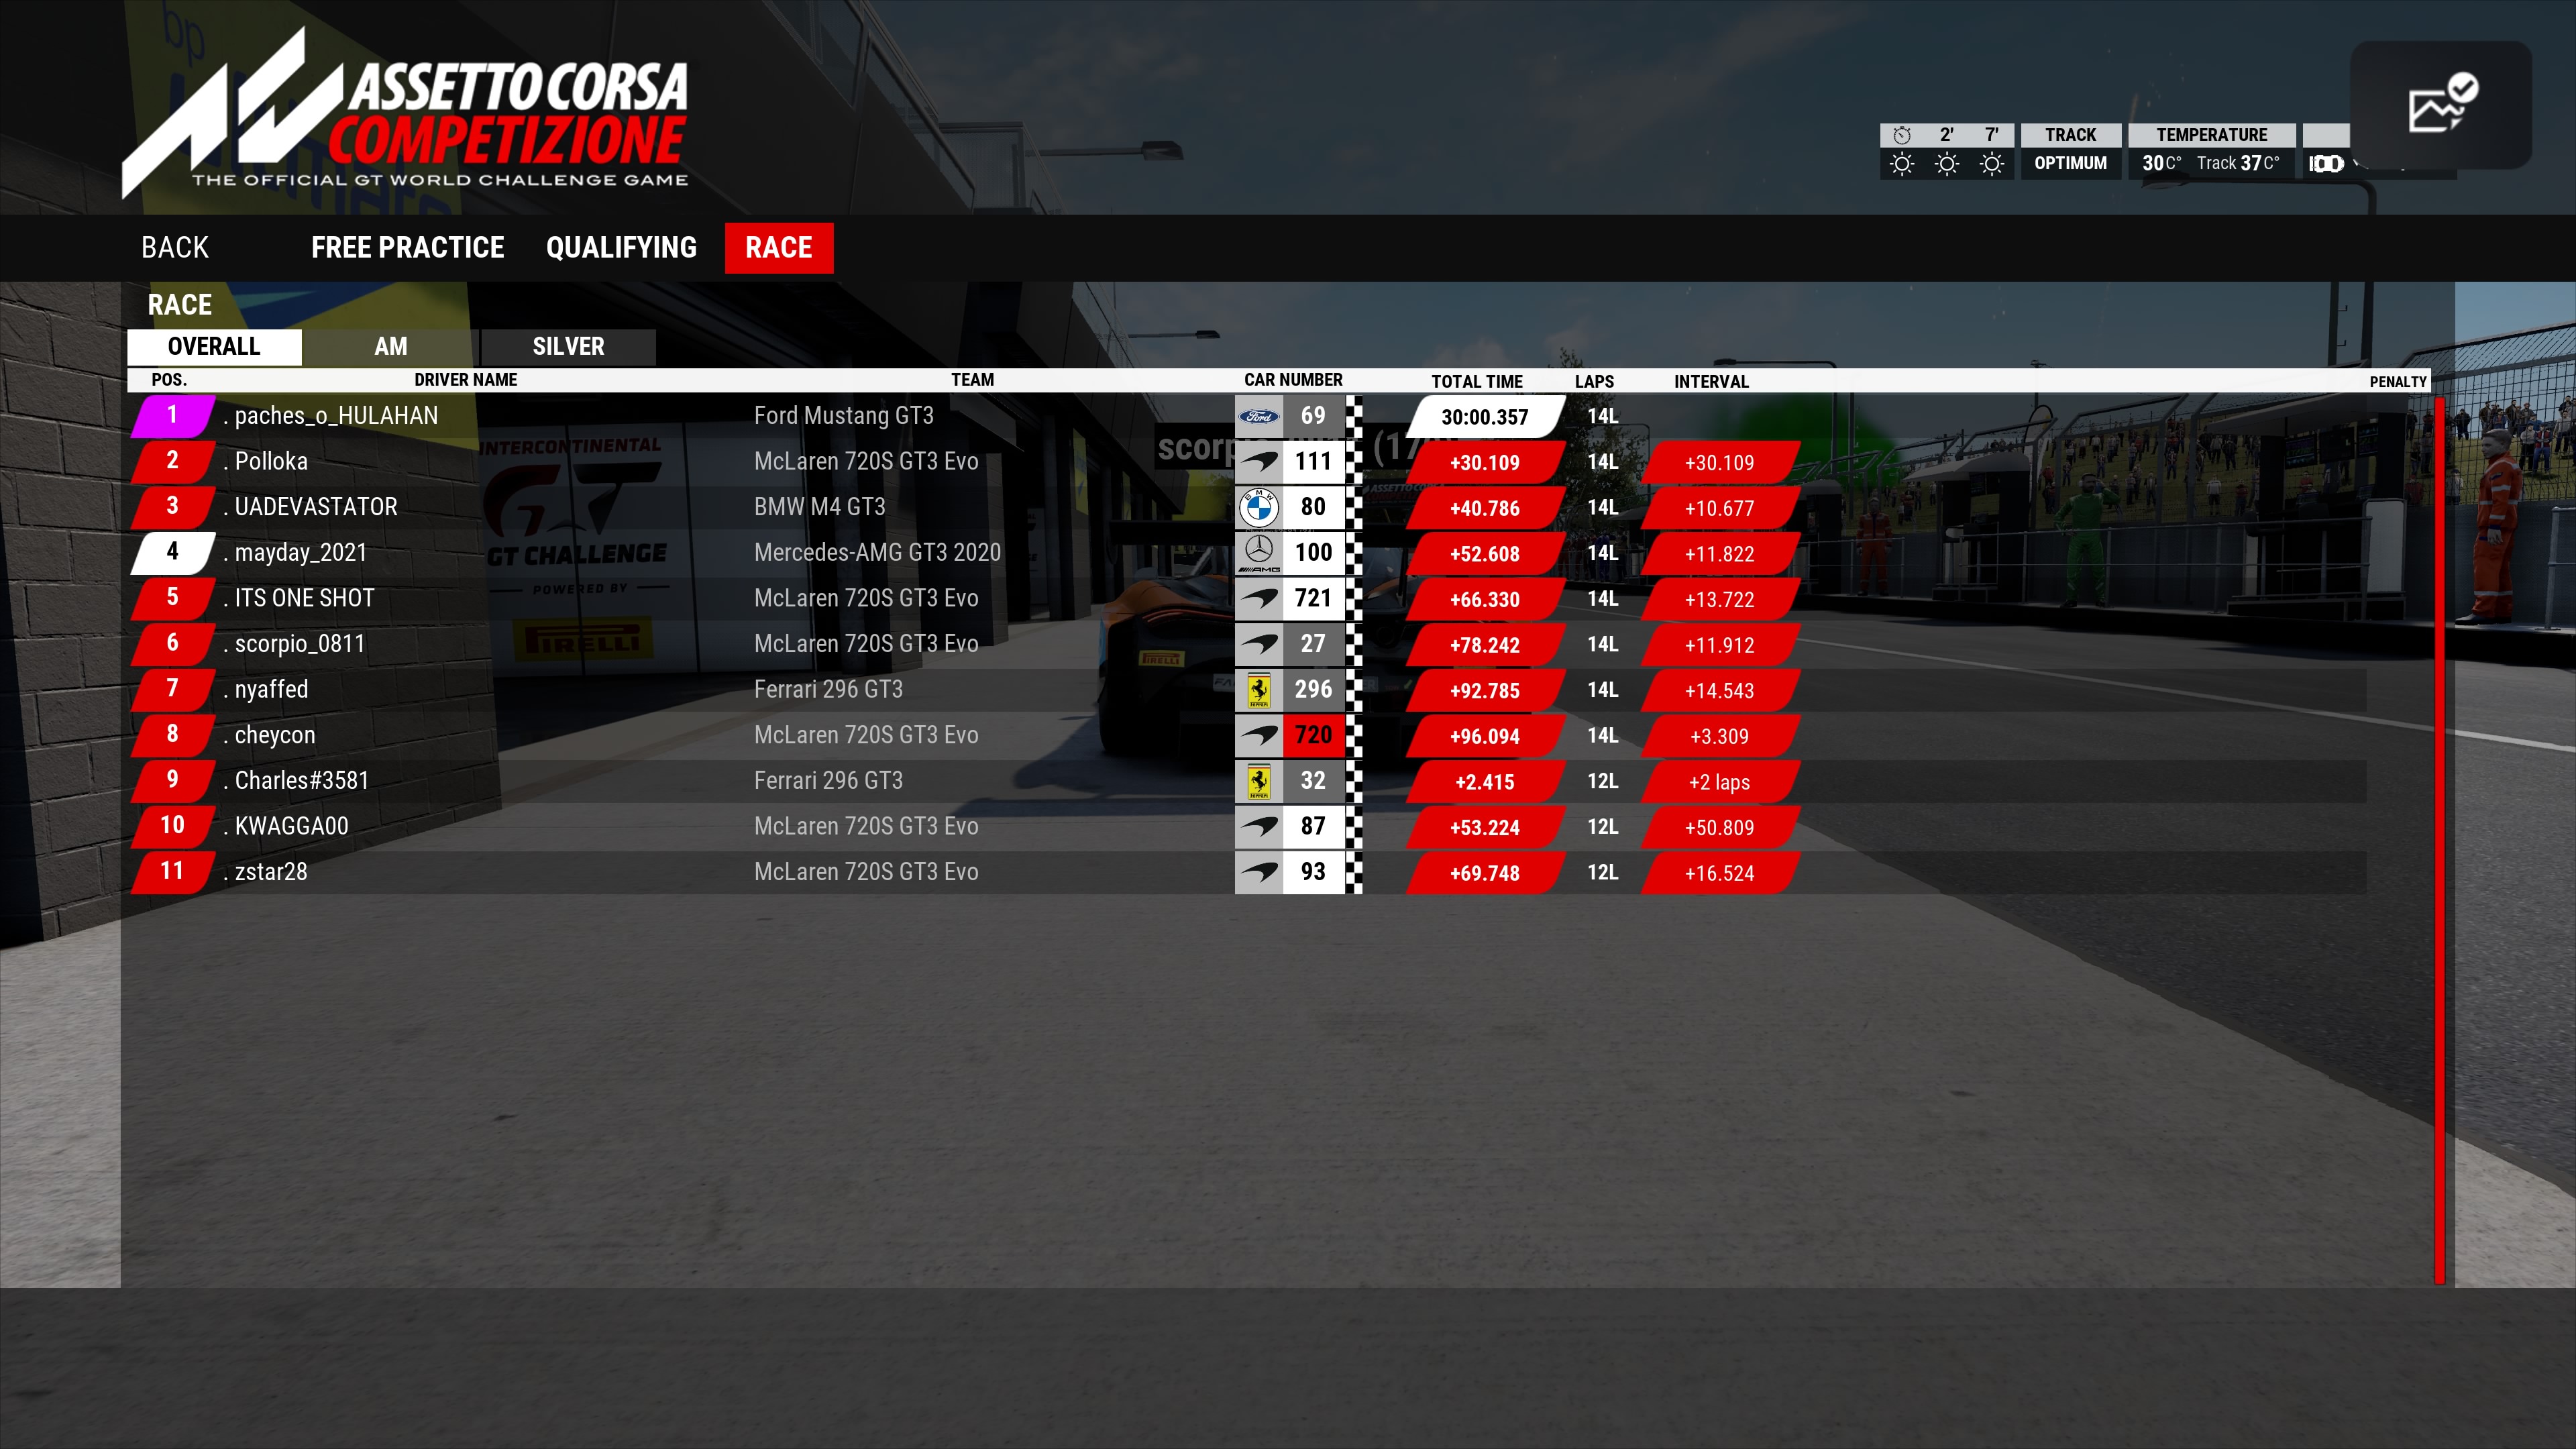Image resolution: width=2576 pixels, height=1449 pixels.
Task: Click the BMW M4 GT3 team entry
Action: coord(820,508)
